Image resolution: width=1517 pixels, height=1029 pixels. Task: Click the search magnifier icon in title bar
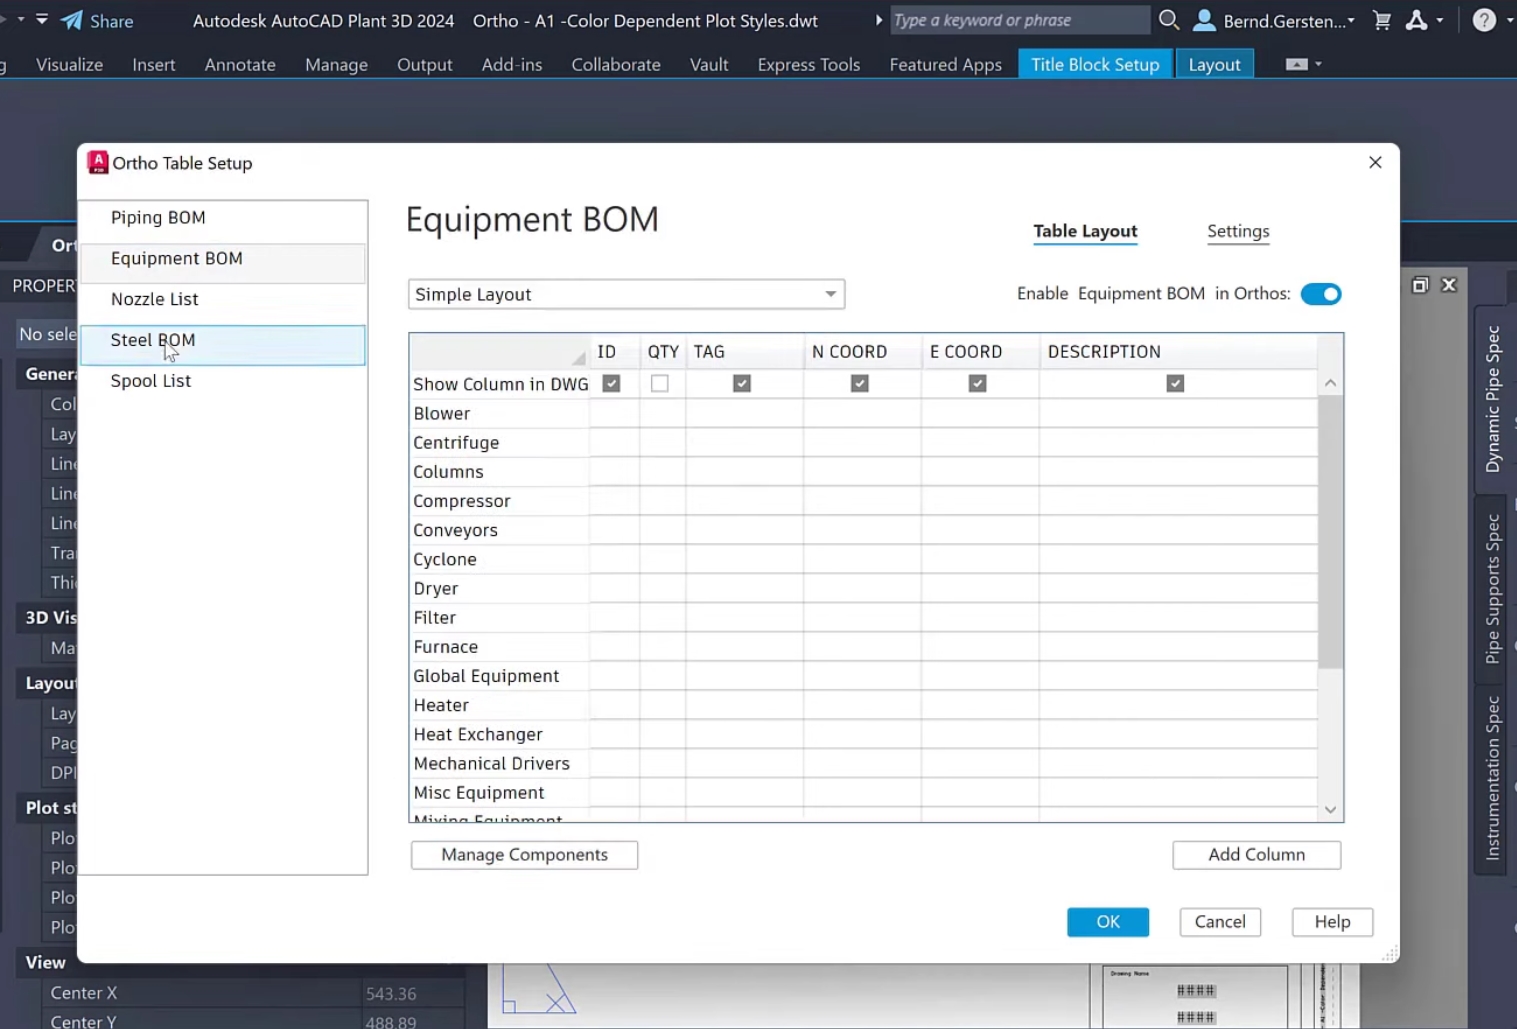pyautogui.click(x=1168, y=20)
